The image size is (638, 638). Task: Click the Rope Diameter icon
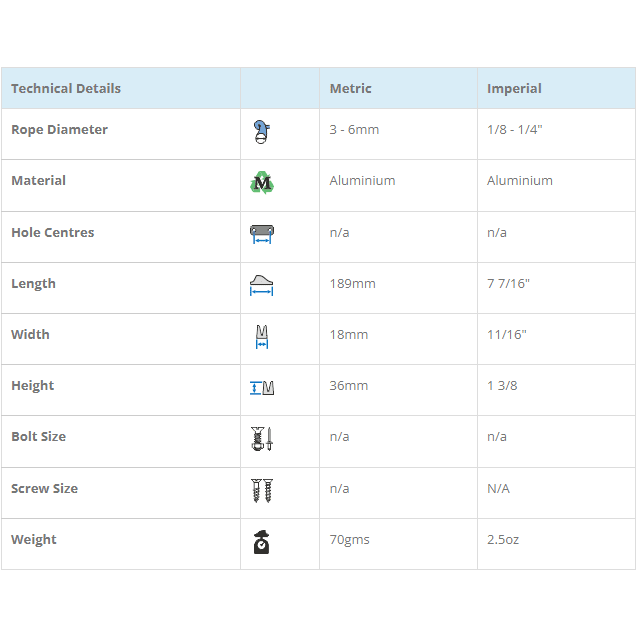click(262, 131)
